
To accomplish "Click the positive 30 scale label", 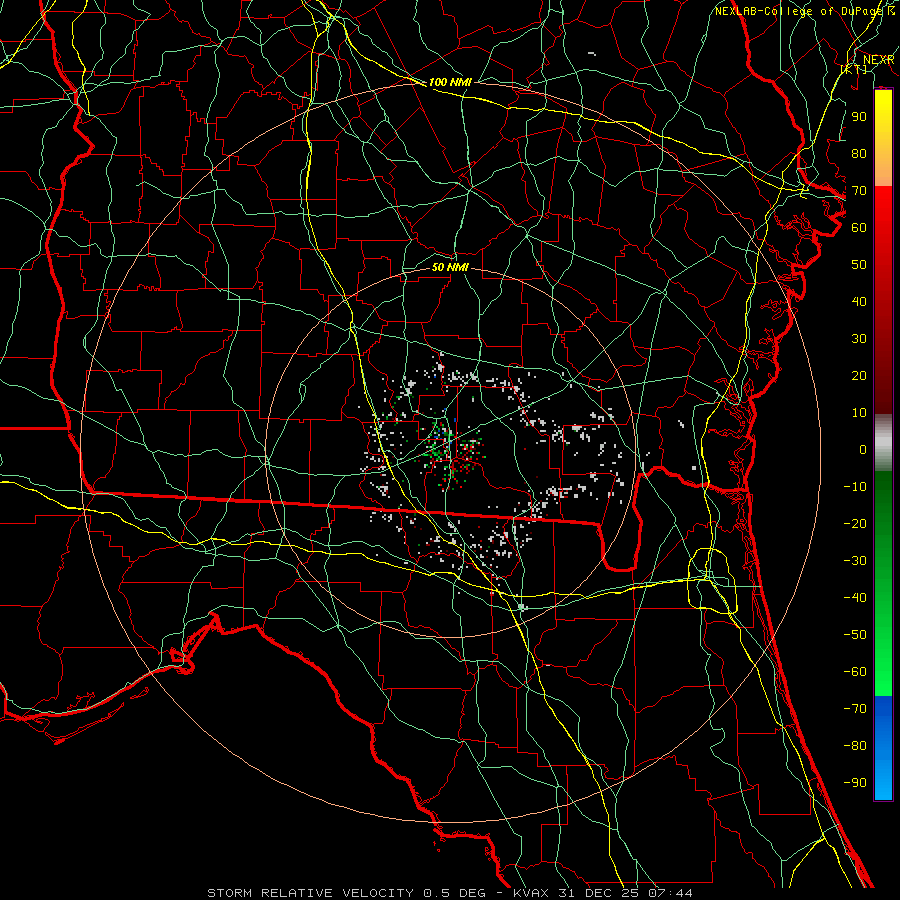I will tap(859, 339).
